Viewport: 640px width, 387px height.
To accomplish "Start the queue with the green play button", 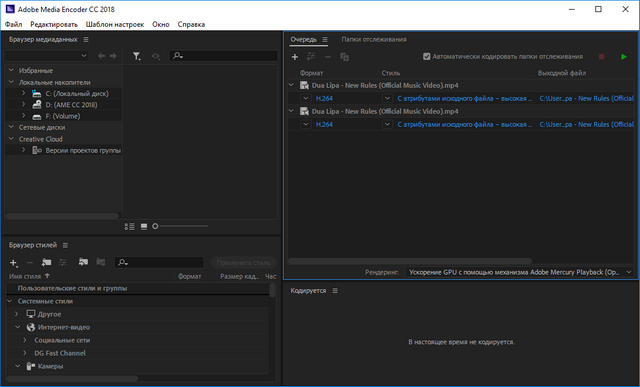I will 624,57.
